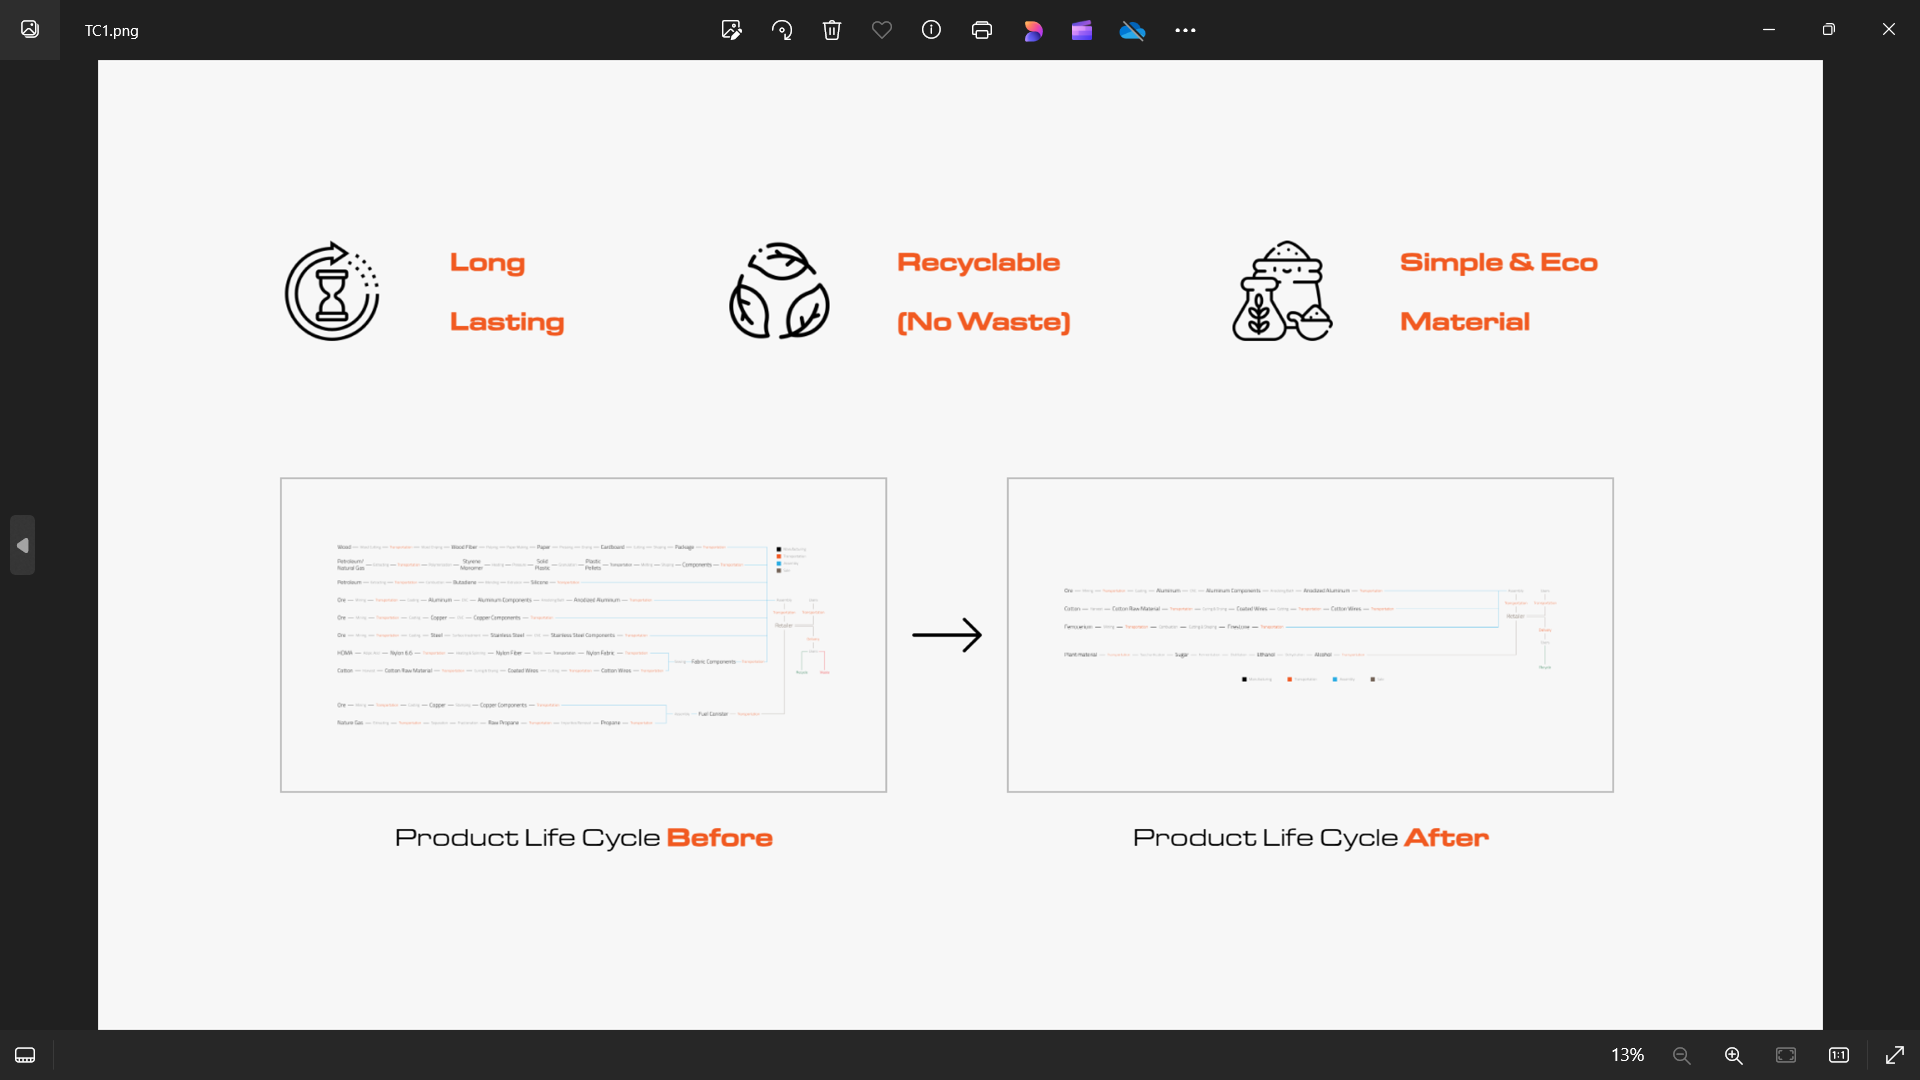Toggle the filmstrip at bottom left
Image resolution: width=1920 pixels, height=1080 pixels.
point(25,1055)
